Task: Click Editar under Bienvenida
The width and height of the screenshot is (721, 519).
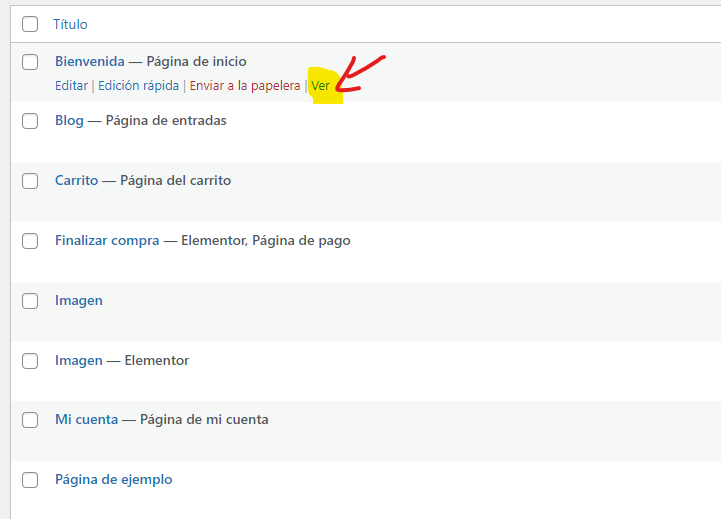Action: [71, 86]
